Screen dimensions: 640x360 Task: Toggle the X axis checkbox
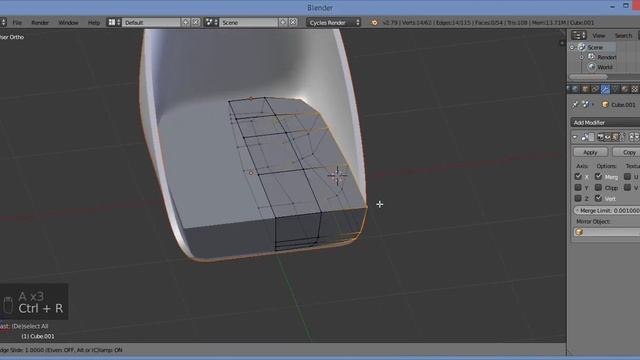pyautogui.click(x=578, y=176)
